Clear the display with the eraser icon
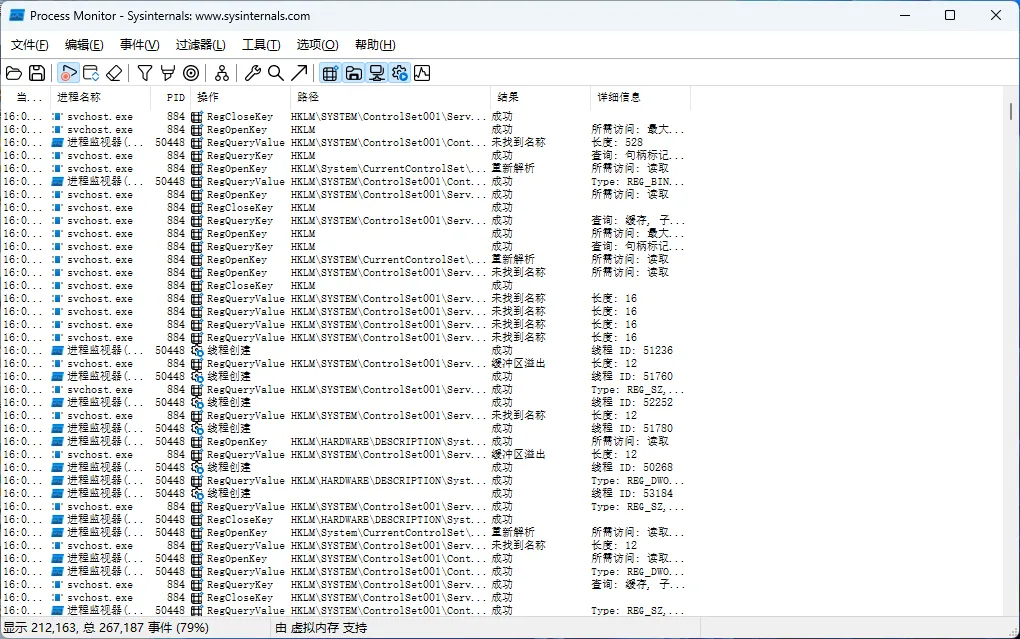1020x639 pixels. pos(114,73)
